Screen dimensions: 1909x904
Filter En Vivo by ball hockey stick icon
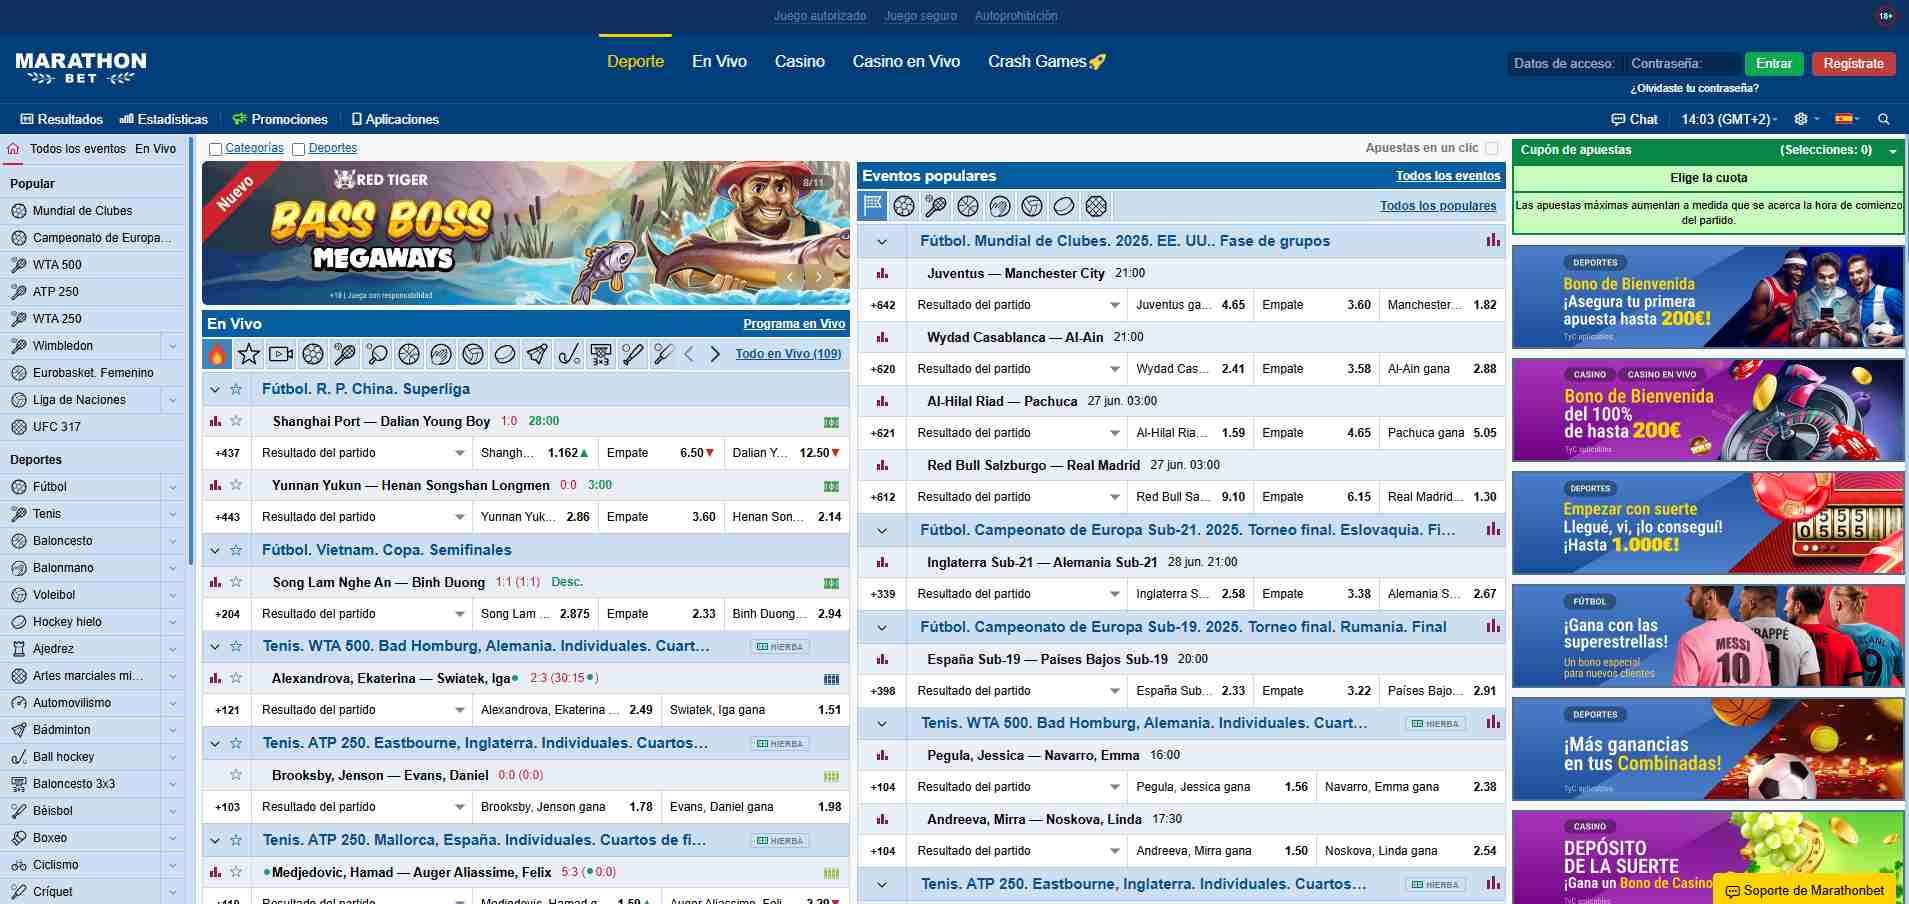click(x=569, y=354)
